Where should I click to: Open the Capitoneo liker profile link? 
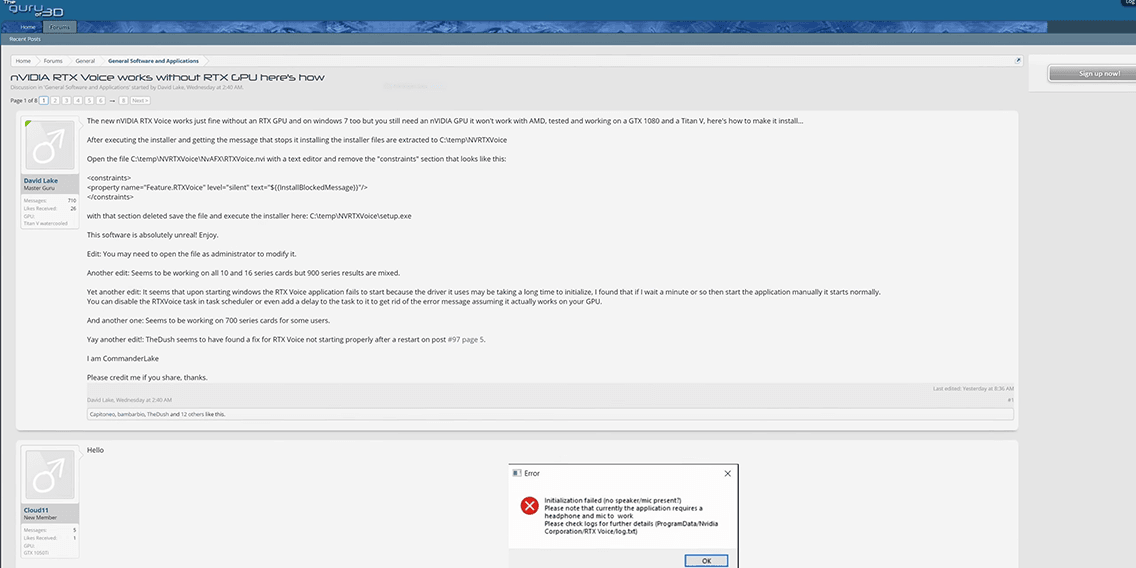(102, 414)
